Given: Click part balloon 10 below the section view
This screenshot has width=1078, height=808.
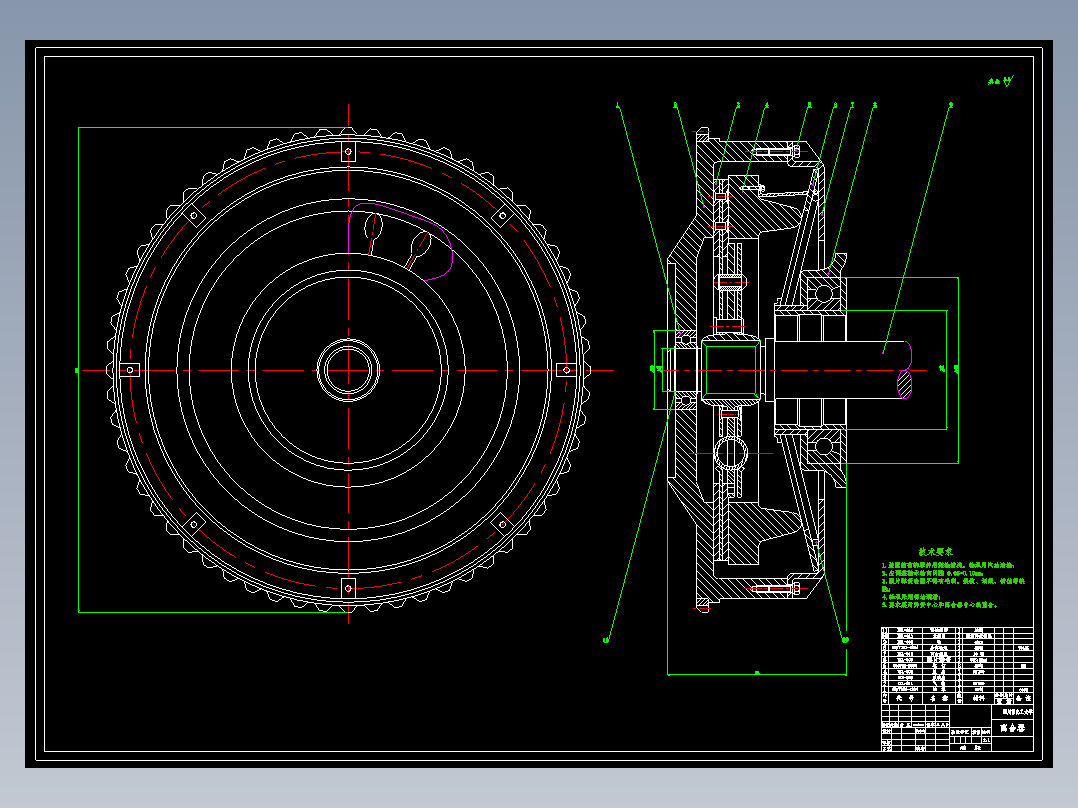Looking at the screenshot, I should 845,640.
